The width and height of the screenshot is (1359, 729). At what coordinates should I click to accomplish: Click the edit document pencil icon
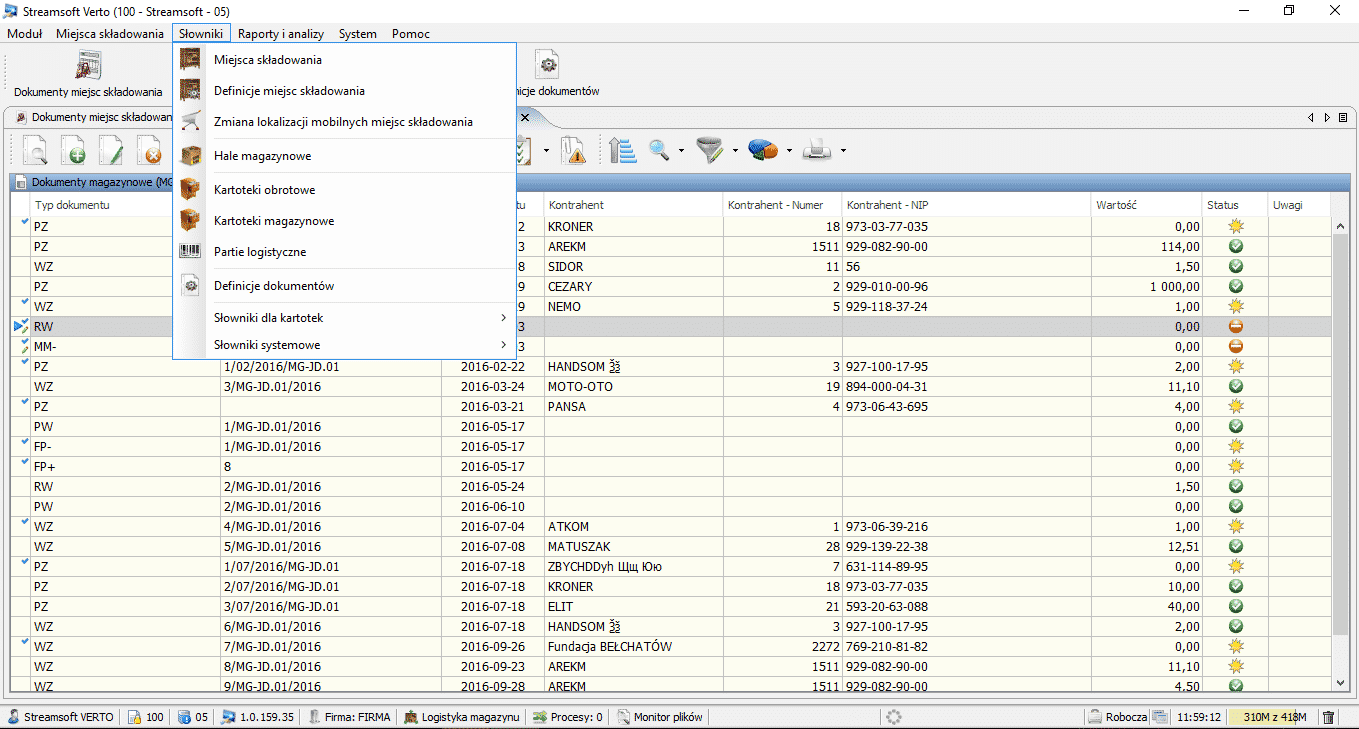pyautogui.click(x=111, y=151)
